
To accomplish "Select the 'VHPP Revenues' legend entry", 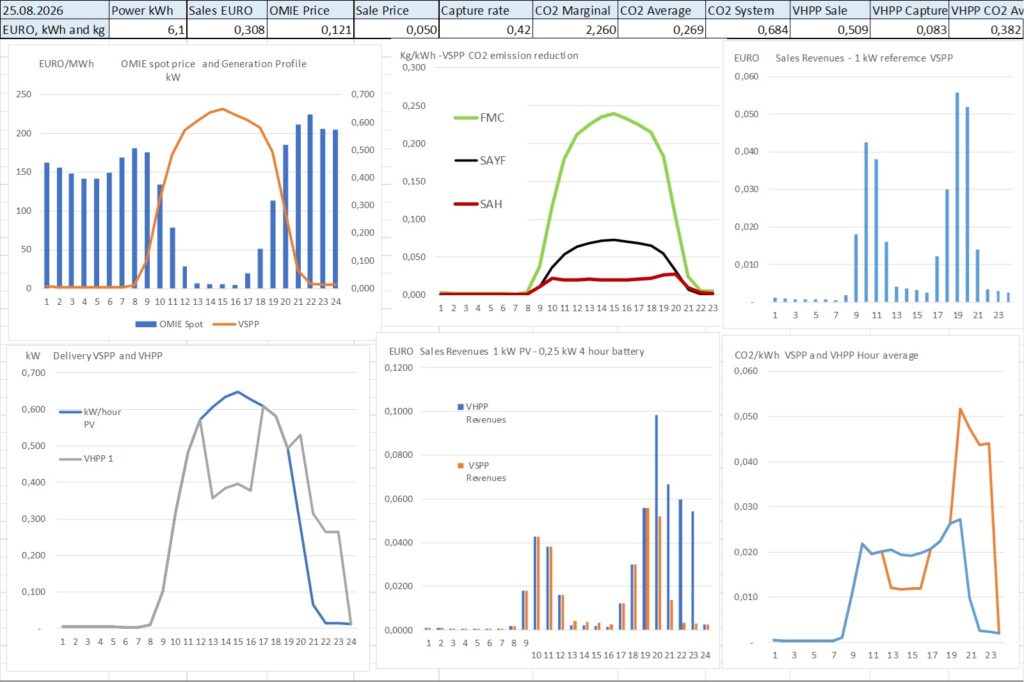I will (x=481, y=413).
